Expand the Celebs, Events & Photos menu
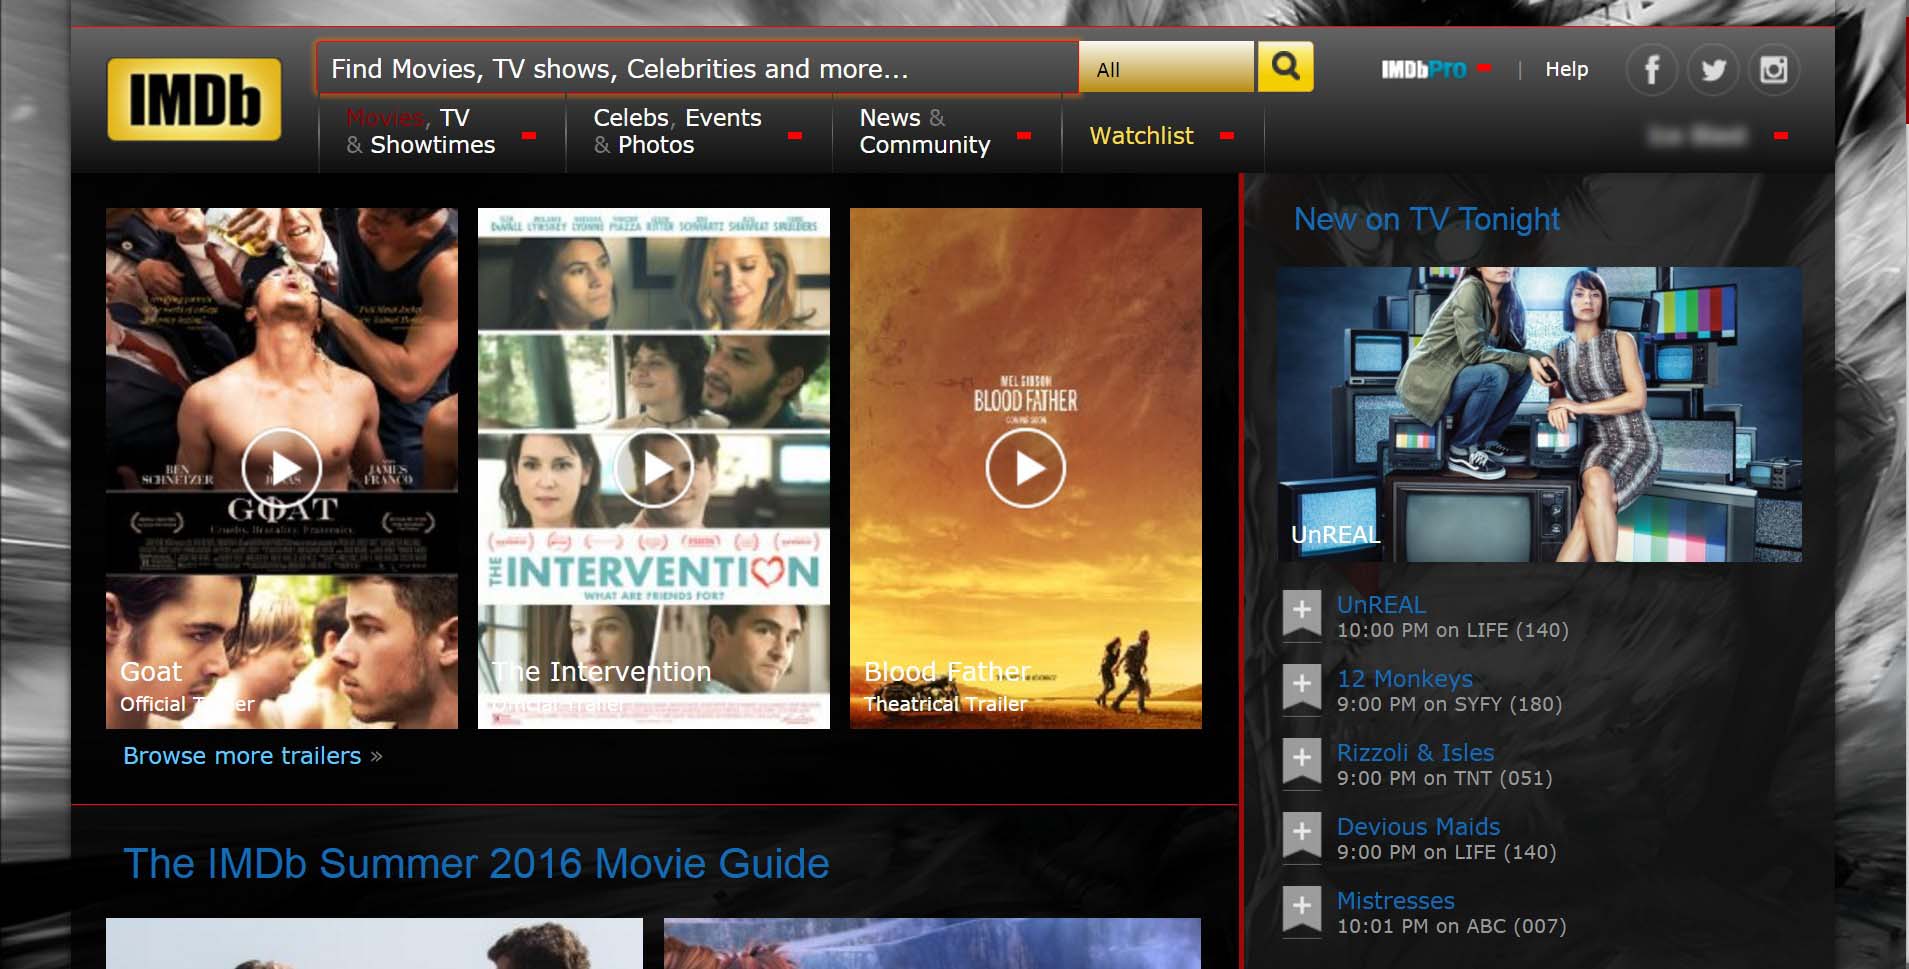This screenshot has width=1909, height=969. 795,135
